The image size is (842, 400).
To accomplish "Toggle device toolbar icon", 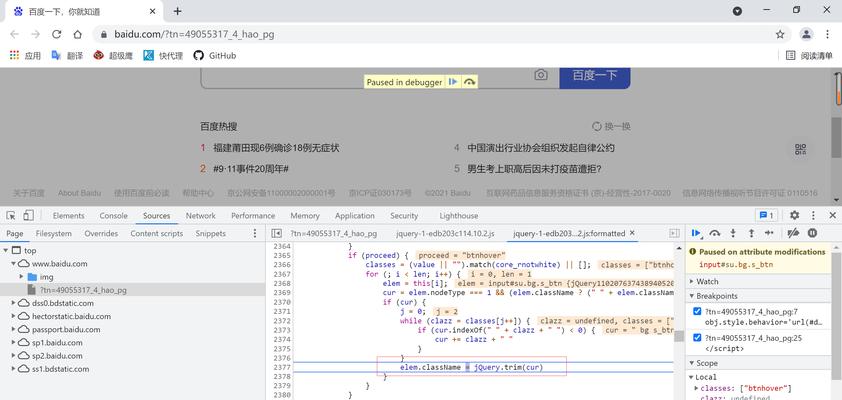I will coord(28,215).
